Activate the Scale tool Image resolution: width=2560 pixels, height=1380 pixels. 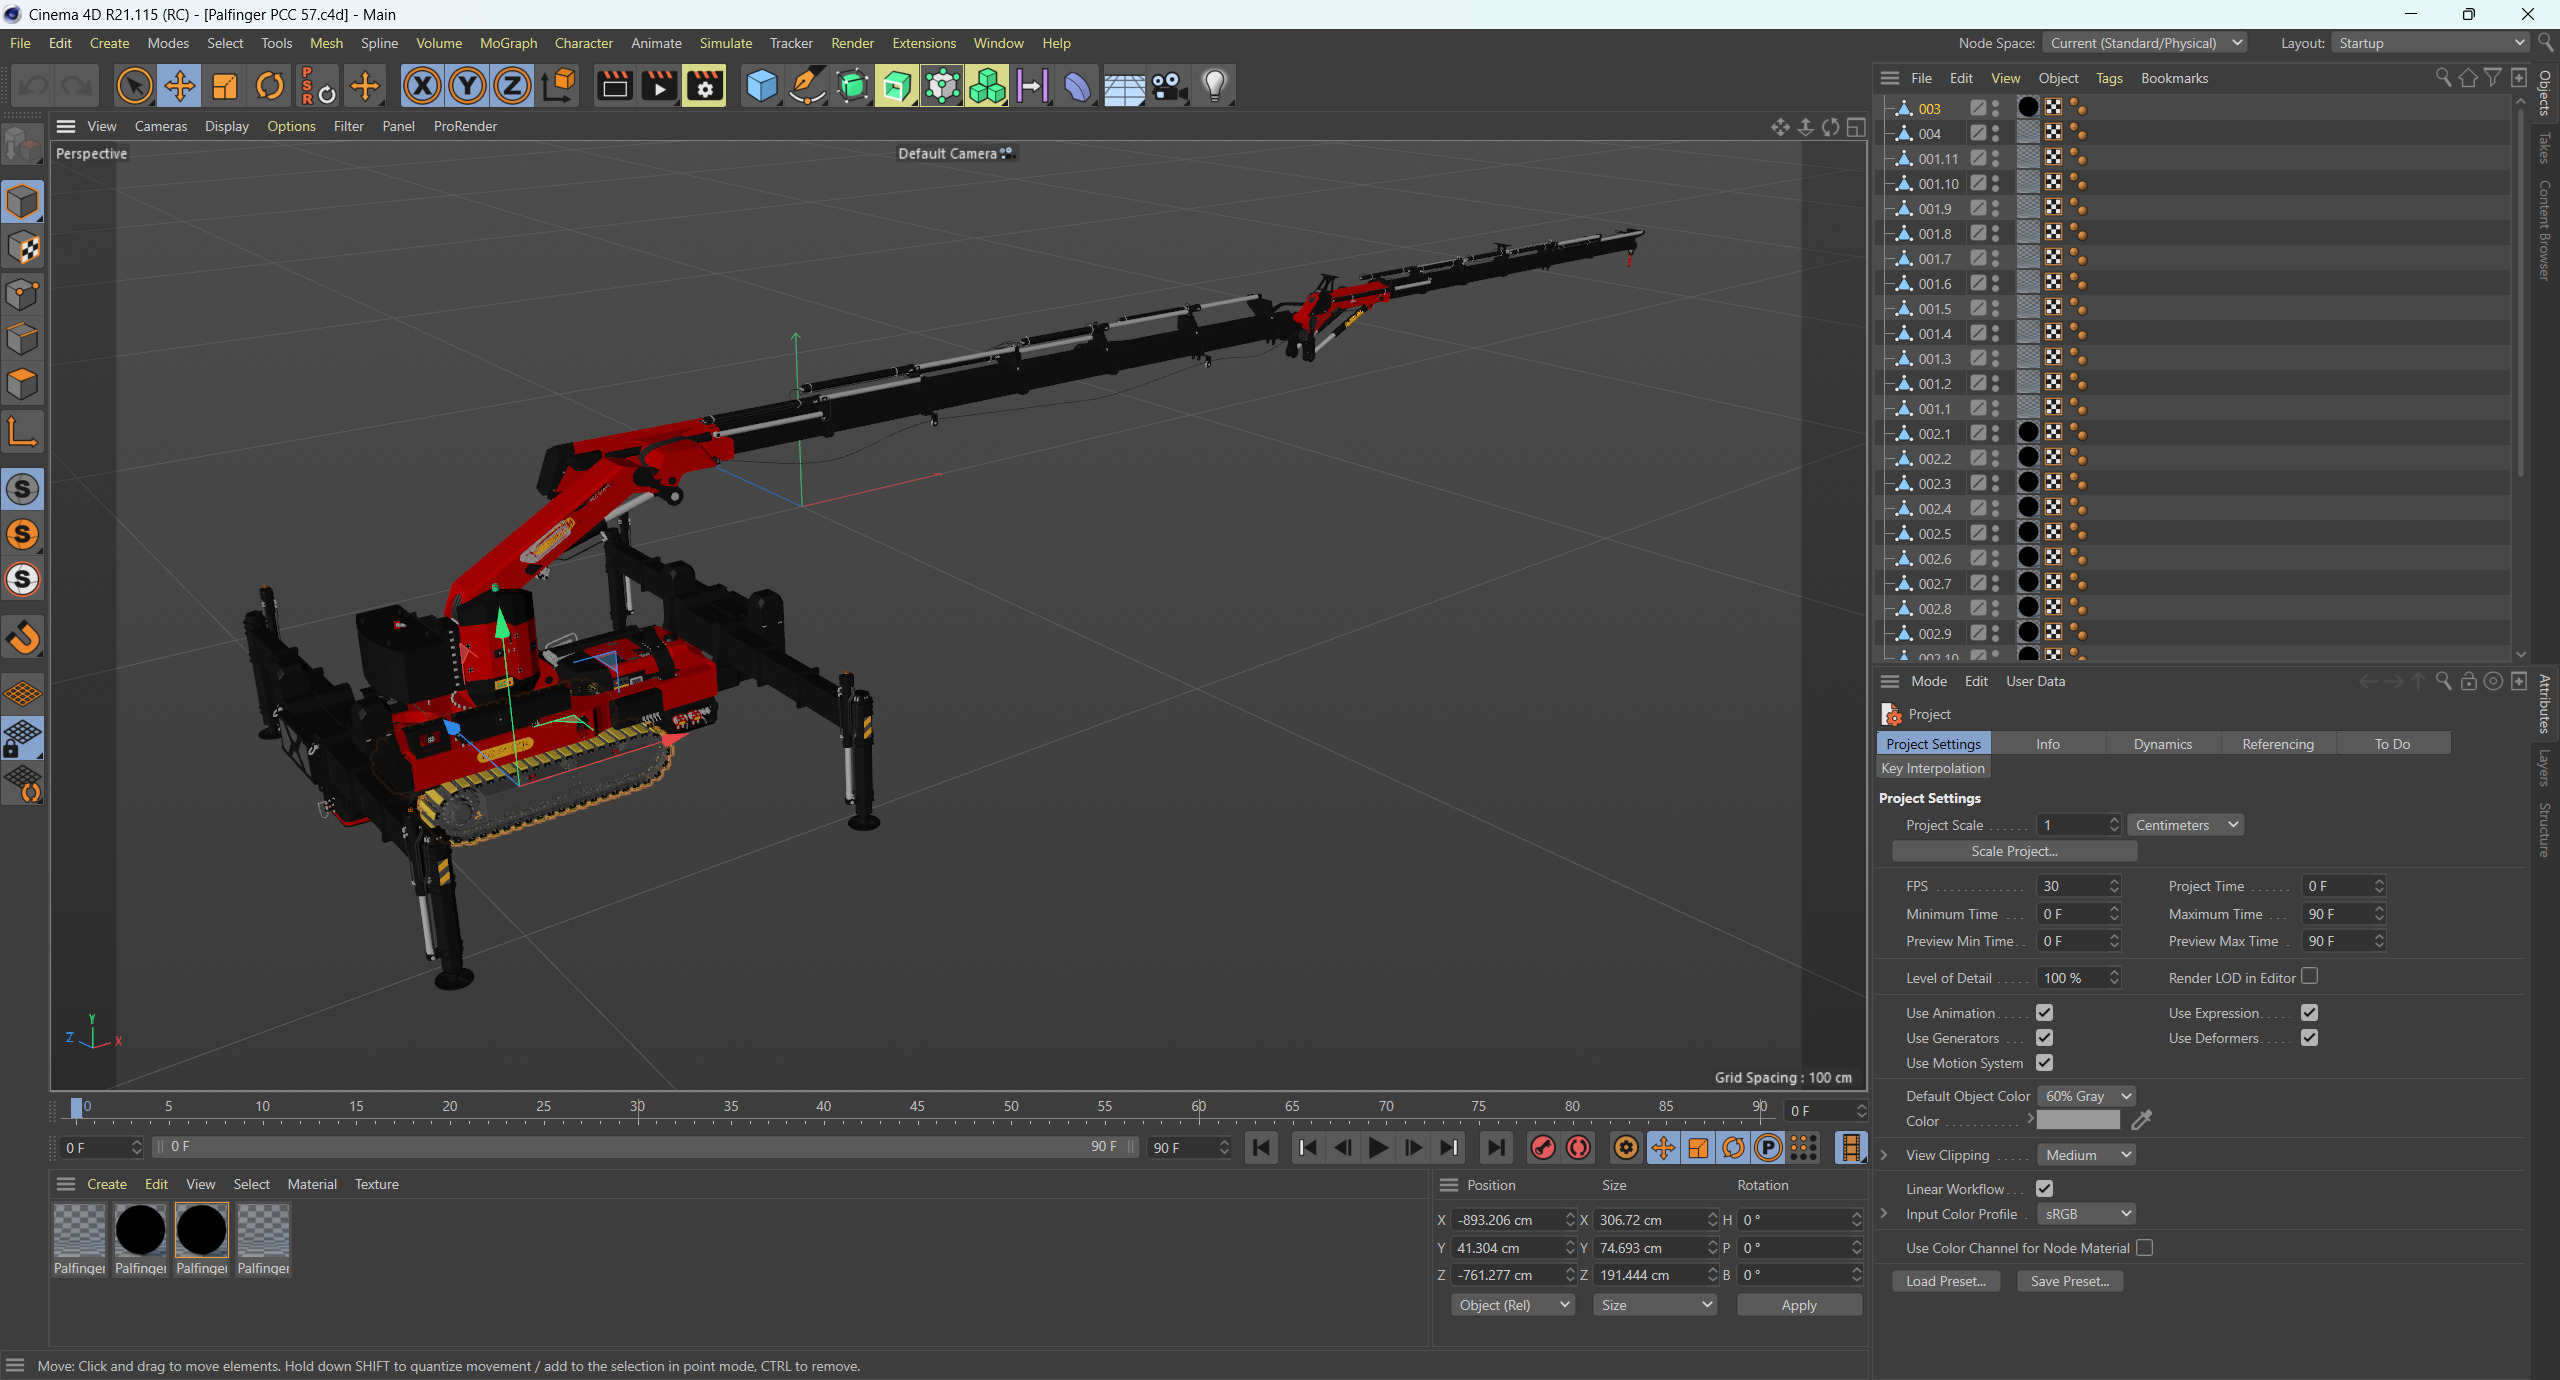[225, 86]
